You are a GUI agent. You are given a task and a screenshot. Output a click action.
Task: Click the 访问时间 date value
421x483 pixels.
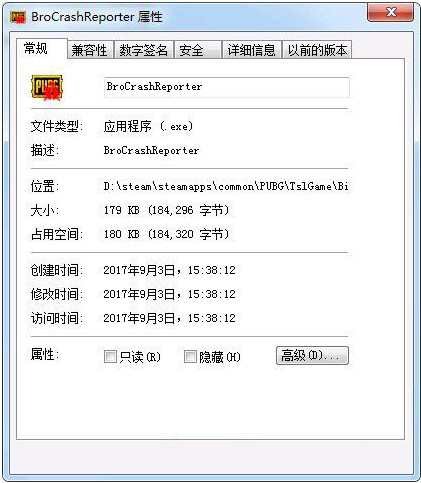point(169,318)
